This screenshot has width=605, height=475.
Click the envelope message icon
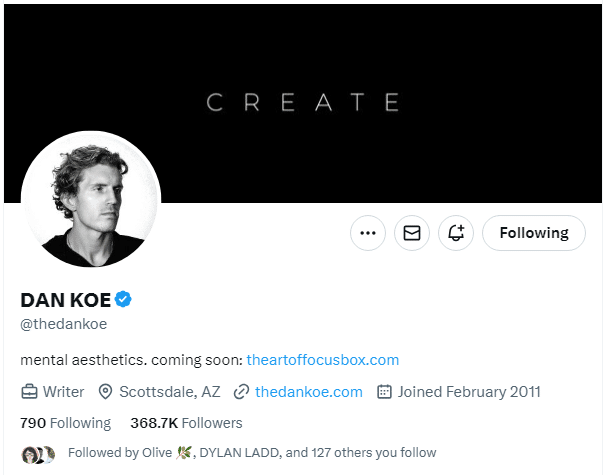412,233
